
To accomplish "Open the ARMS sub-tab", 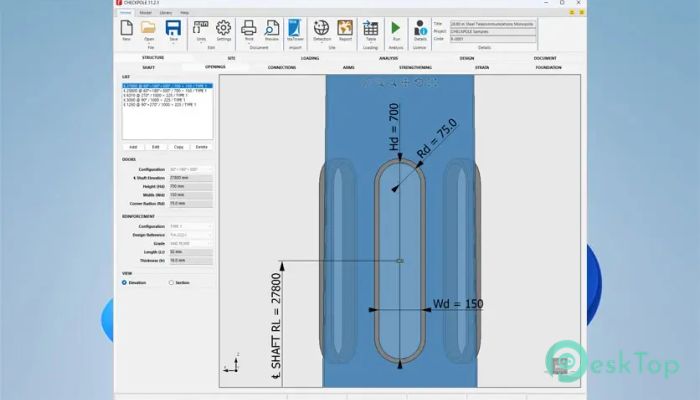I will 349,67.
